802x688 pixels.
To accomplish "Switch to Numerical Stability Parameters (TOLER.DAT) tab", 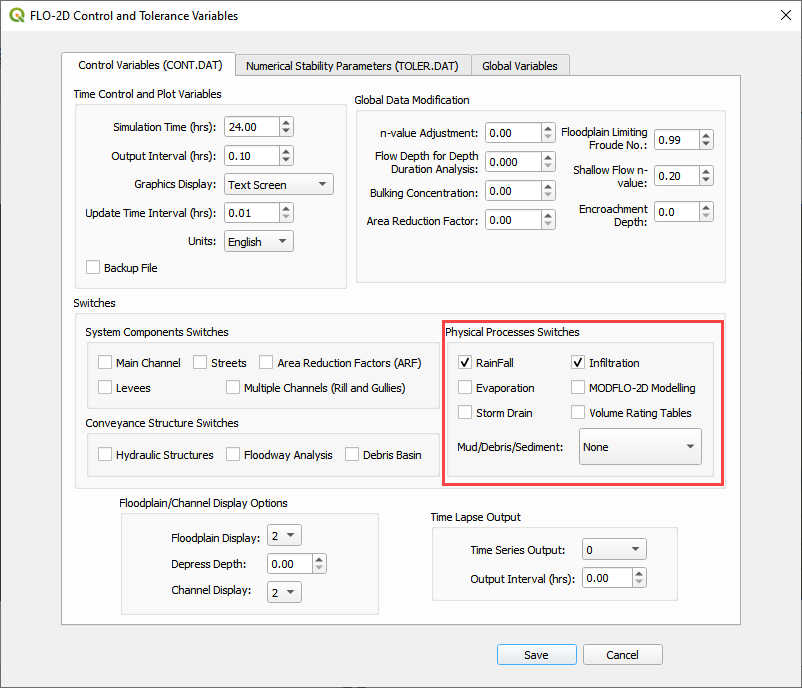I will coord(352,66).
